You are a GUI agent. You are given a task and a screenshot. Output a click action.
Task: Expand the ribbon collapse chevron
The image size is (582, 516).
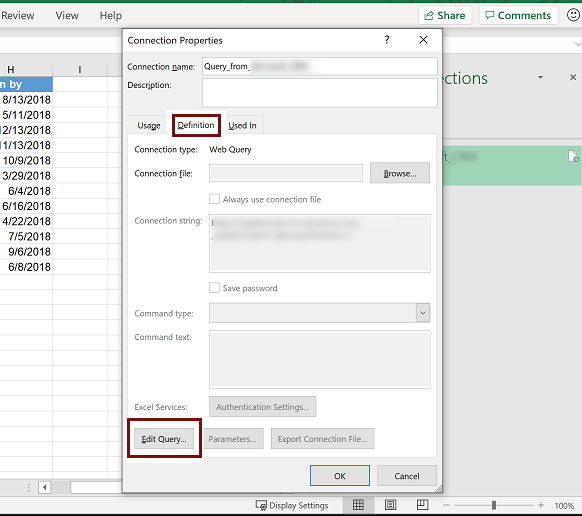tap(578, 45)
